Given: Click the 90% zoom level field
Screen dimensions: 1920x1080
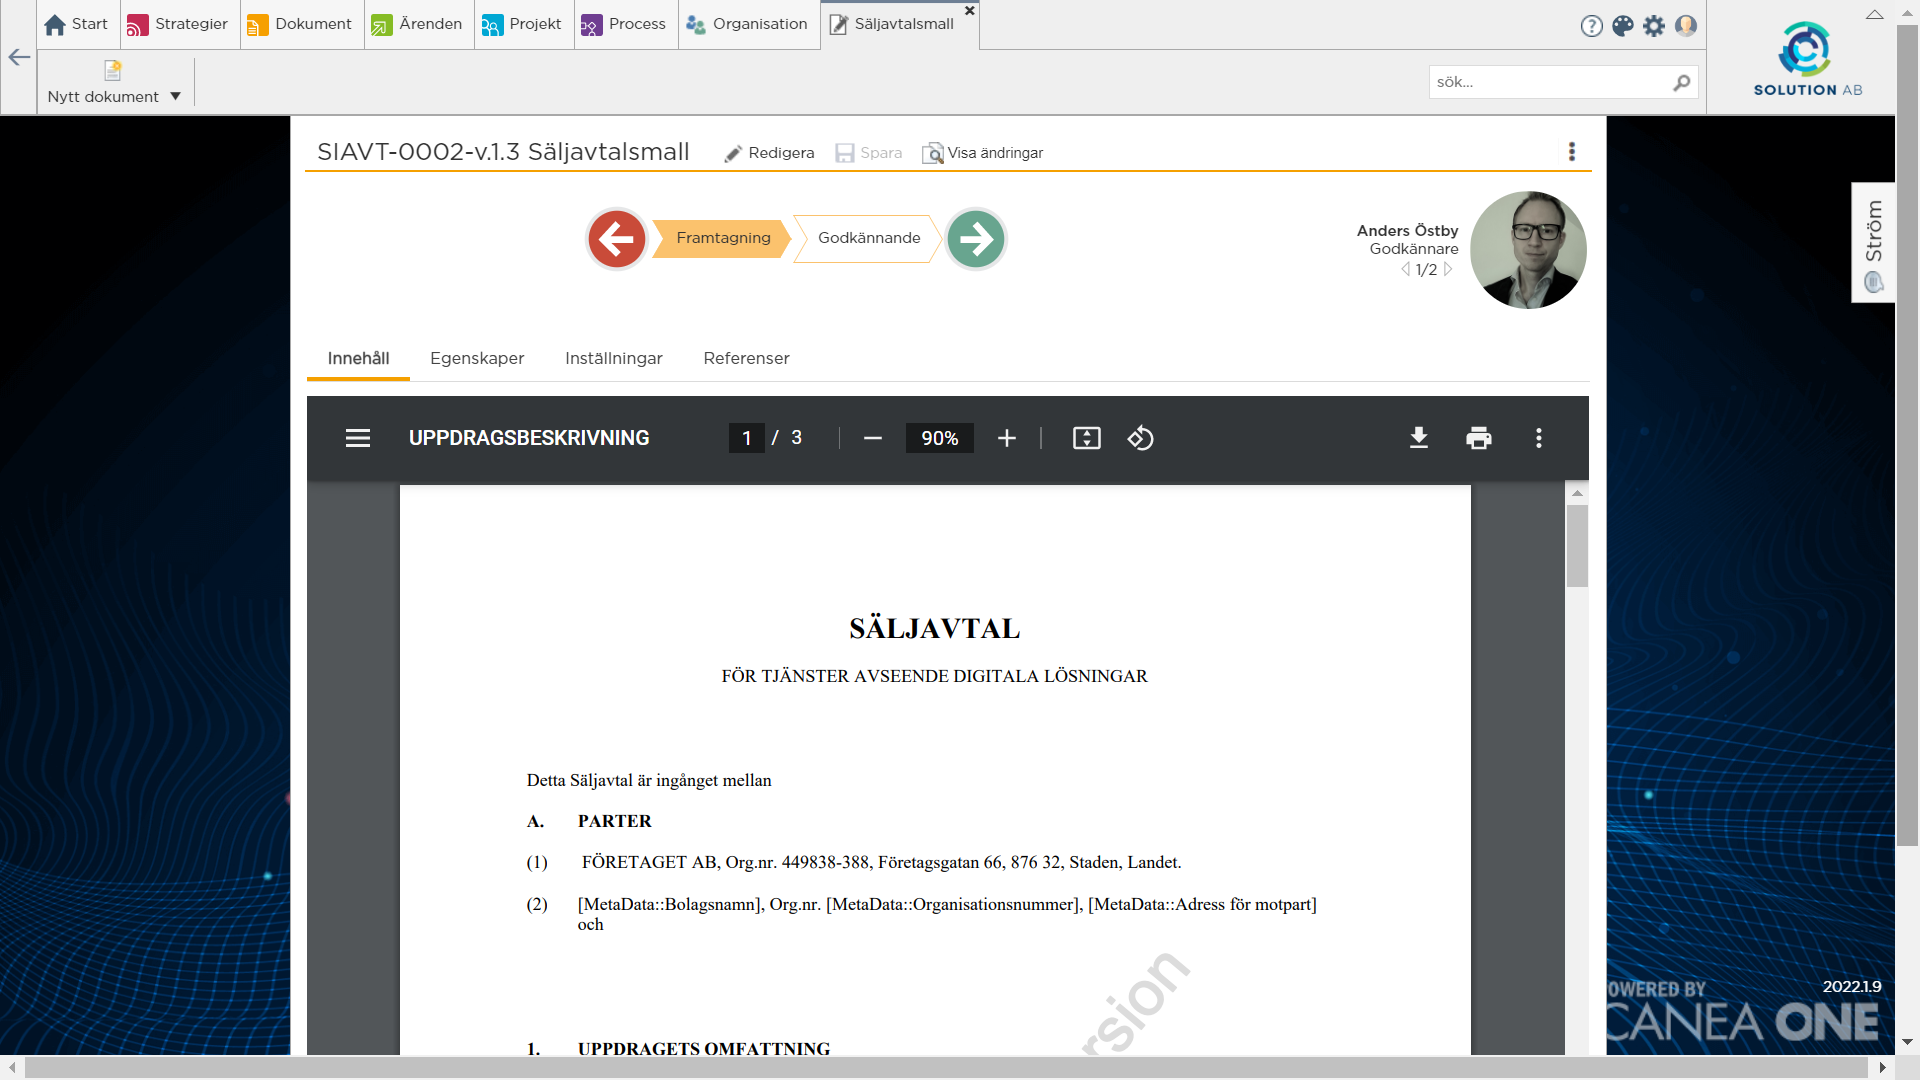Looking at the screenshot, I should click(x=939, y=438).
